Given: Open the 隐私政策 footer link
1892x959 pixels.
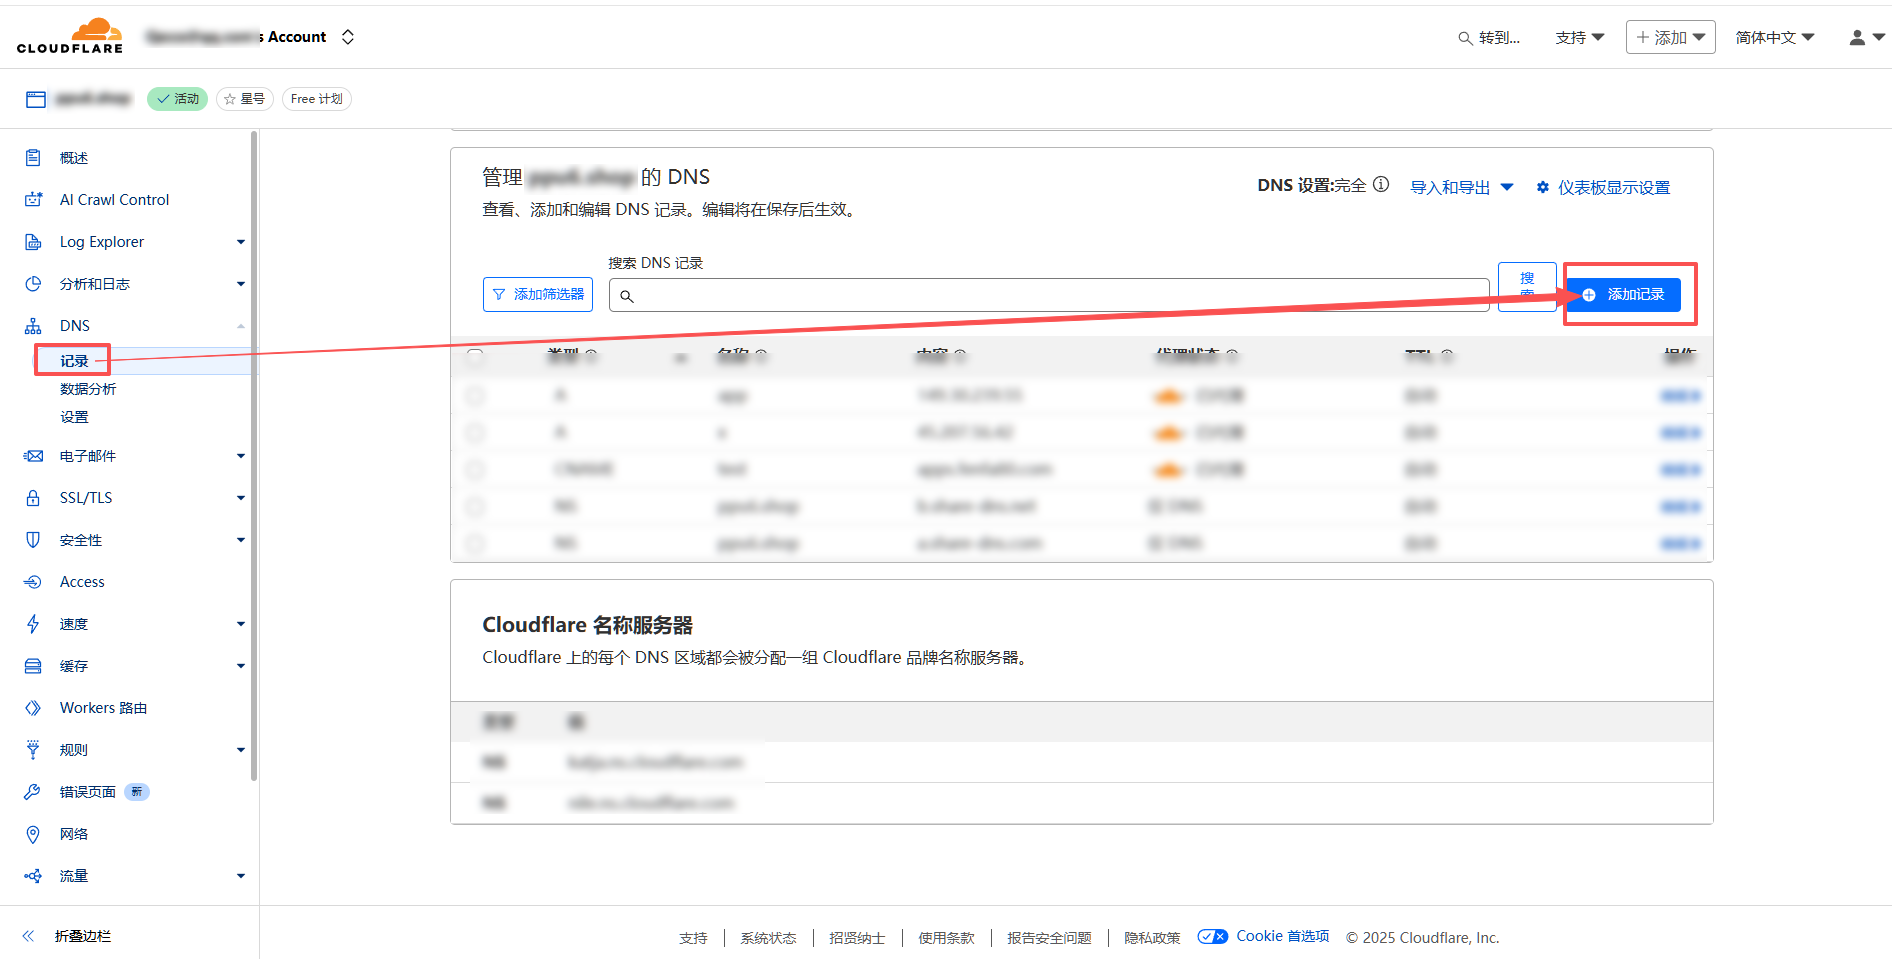Looking at the screenshot, I should coord(1152,938).
